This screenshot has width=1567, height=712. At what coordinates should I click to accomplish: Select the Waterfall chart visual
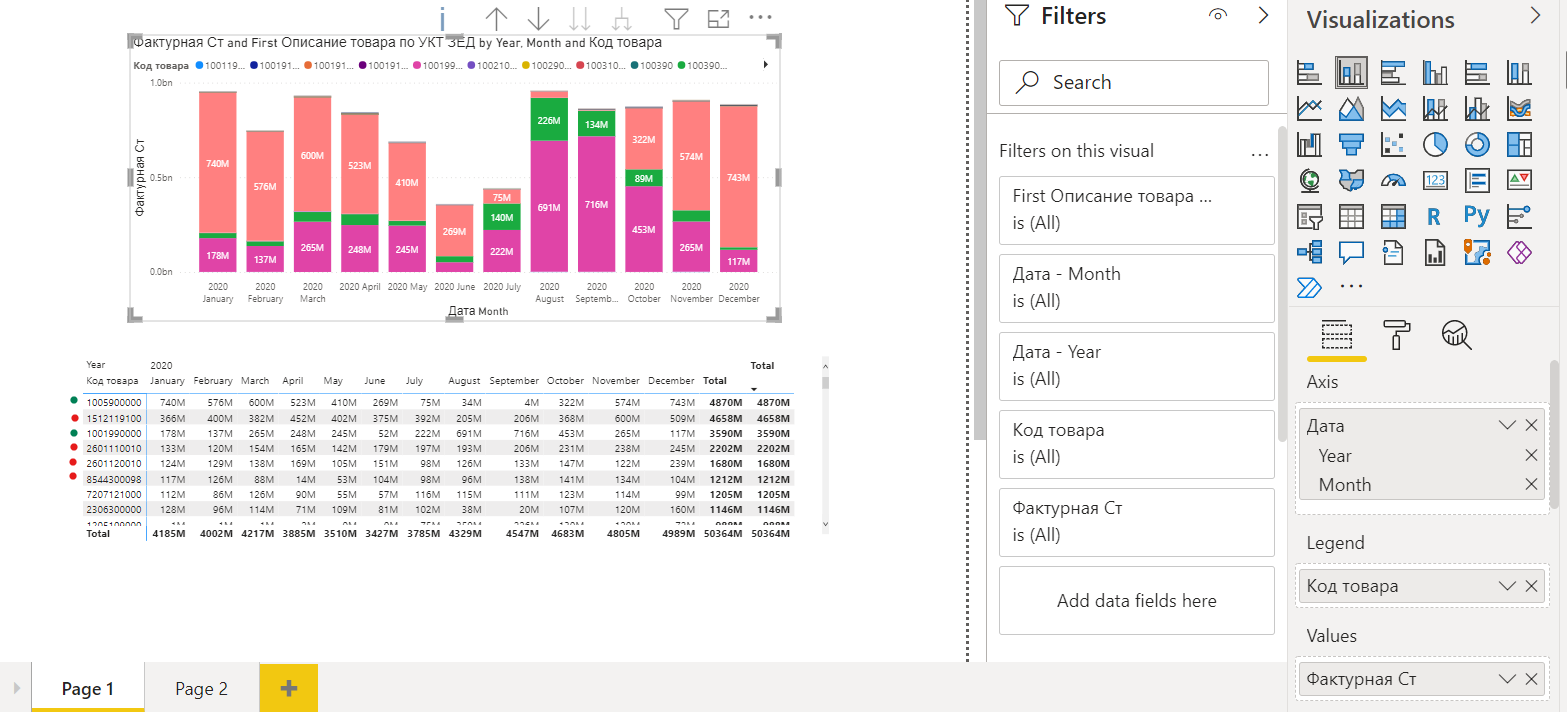[1309, 144]
